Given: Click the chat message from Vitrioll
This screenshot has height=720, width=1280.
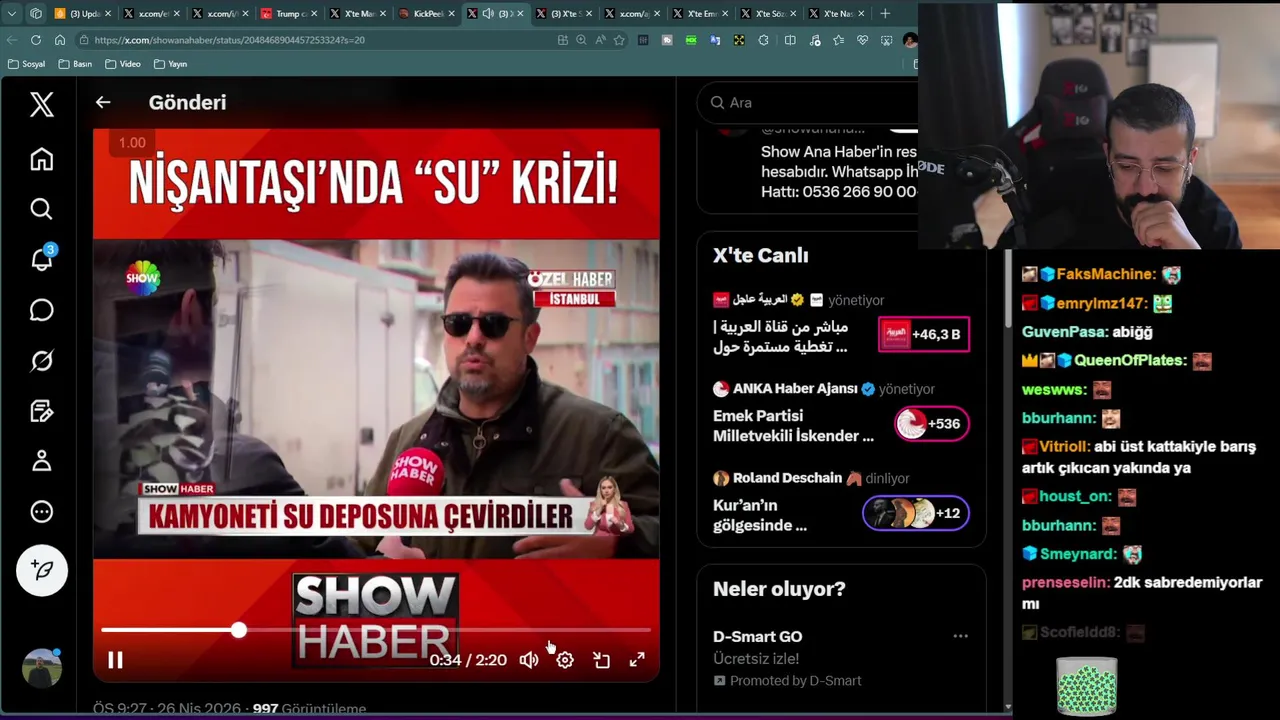Looking at the screenshot, I should [x=1139, y=457].
